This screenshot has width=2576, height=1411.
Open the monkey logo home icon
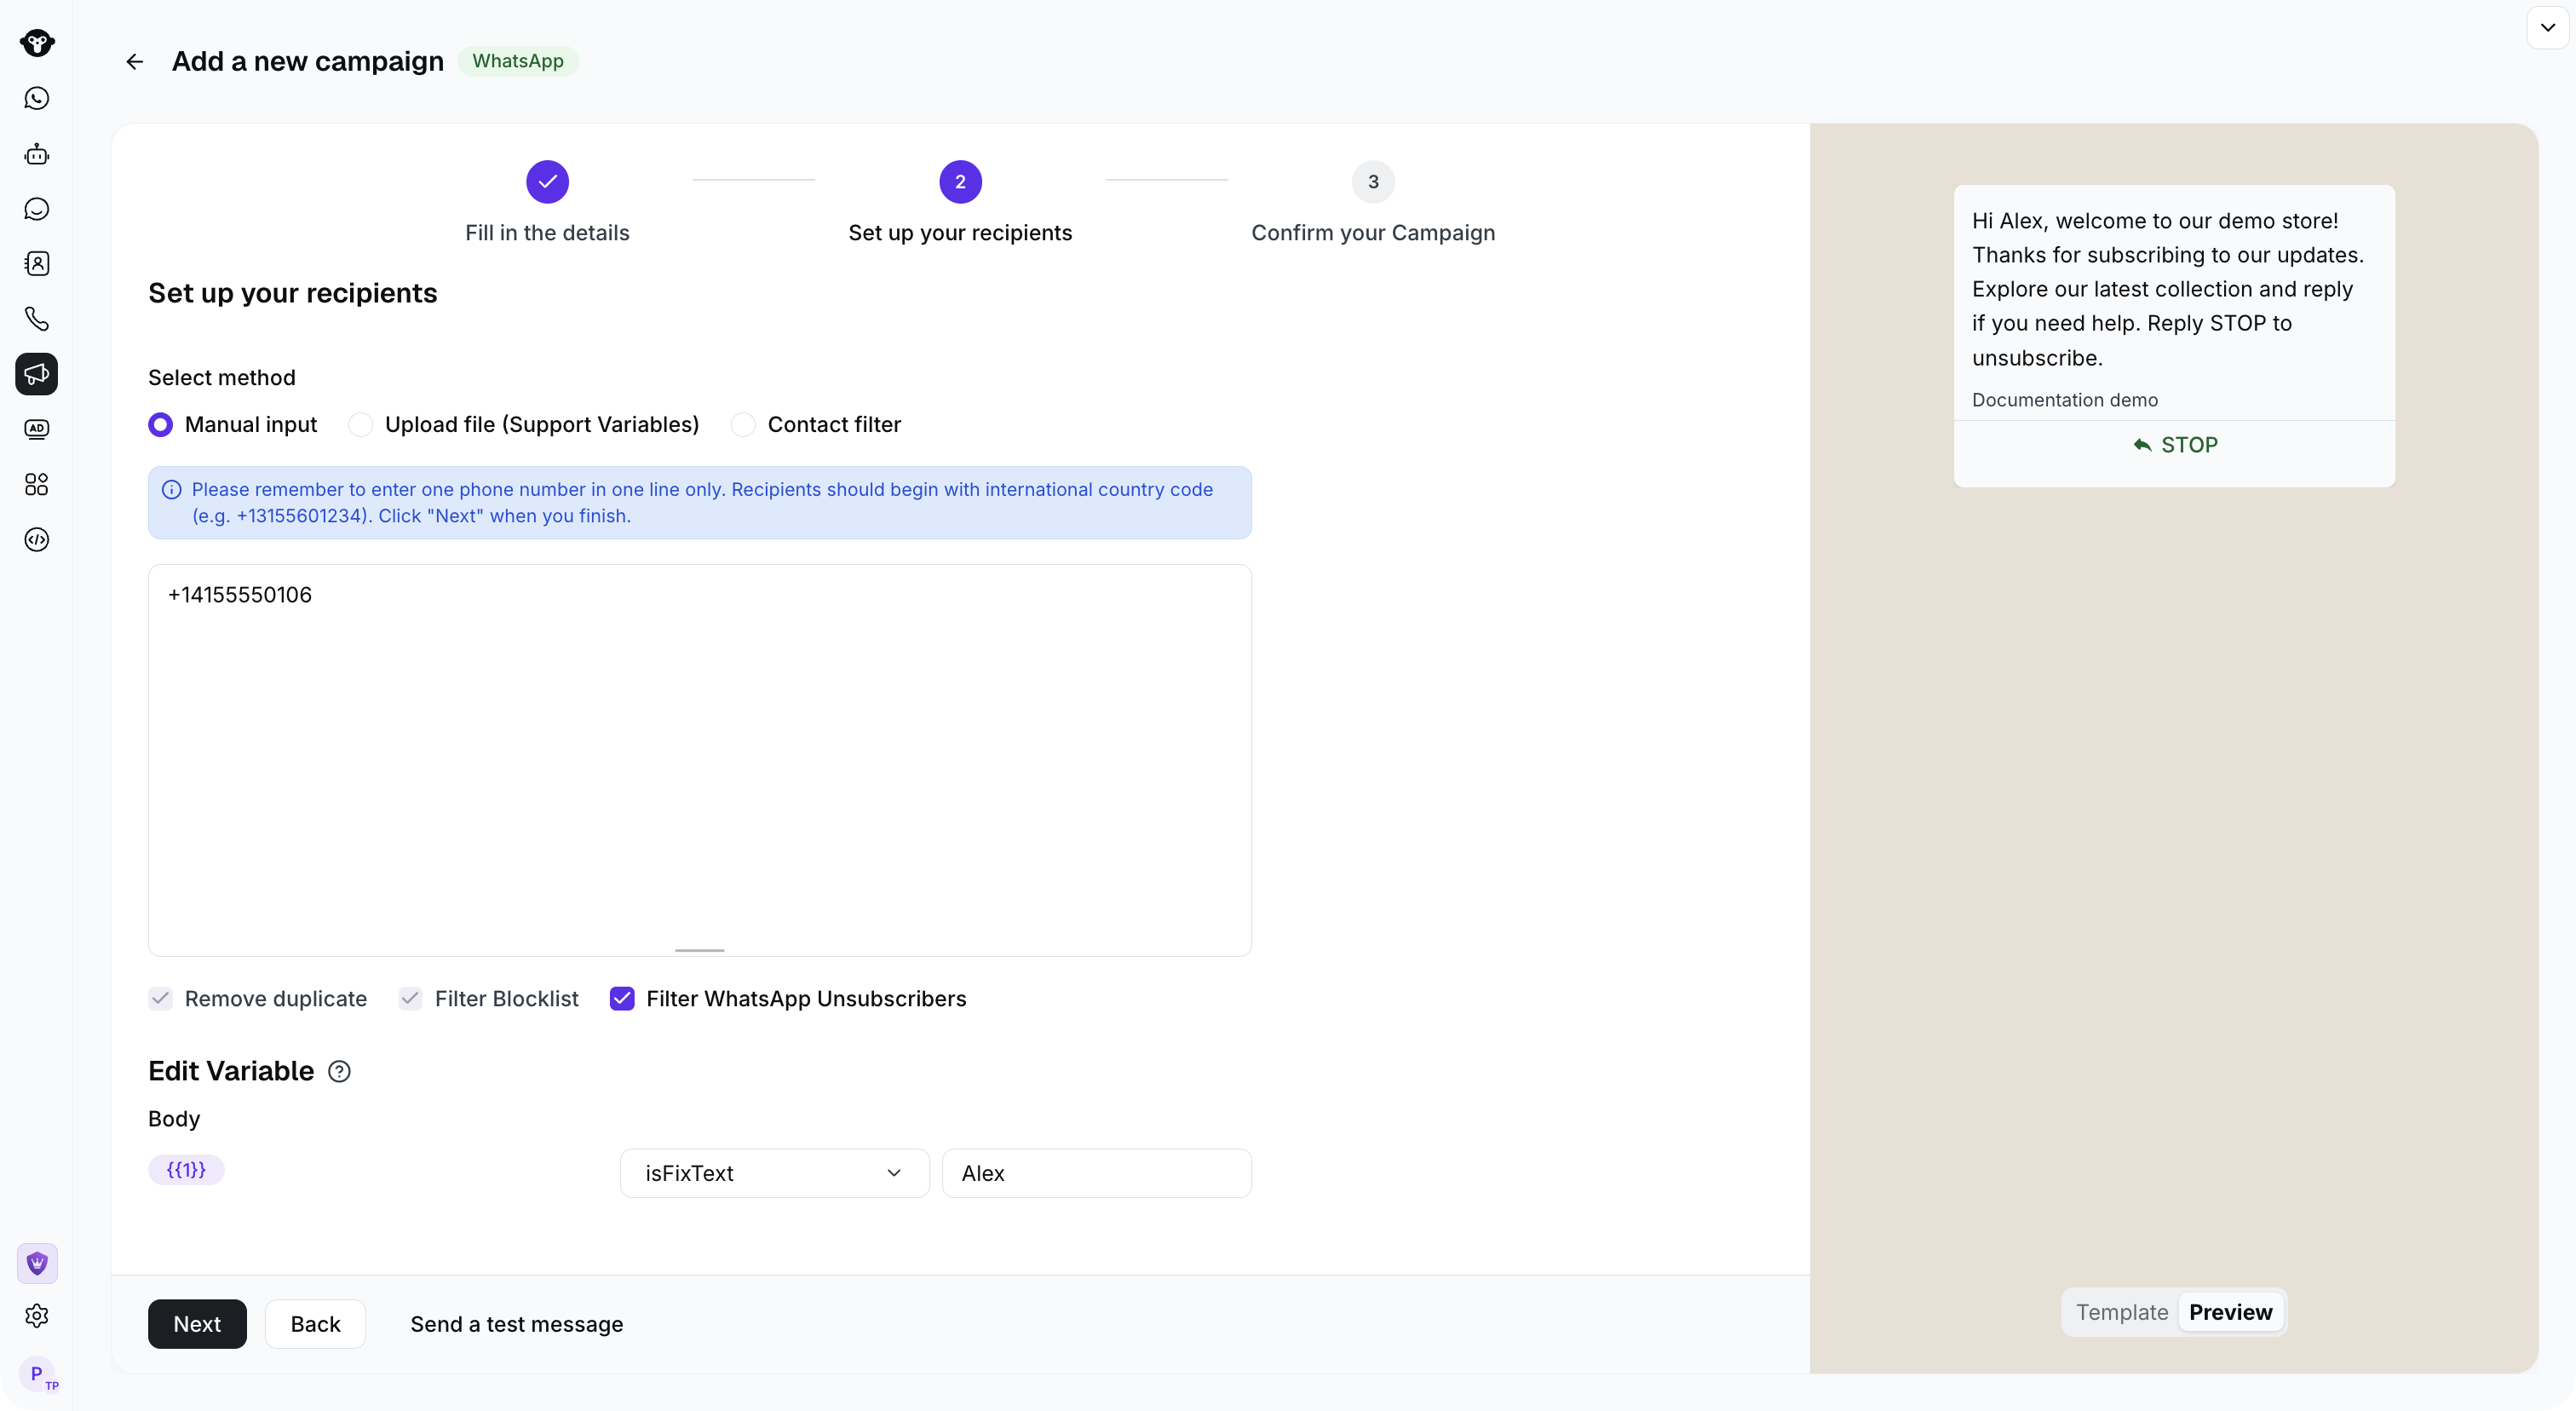pyautogui.click(x=37, y=43)
